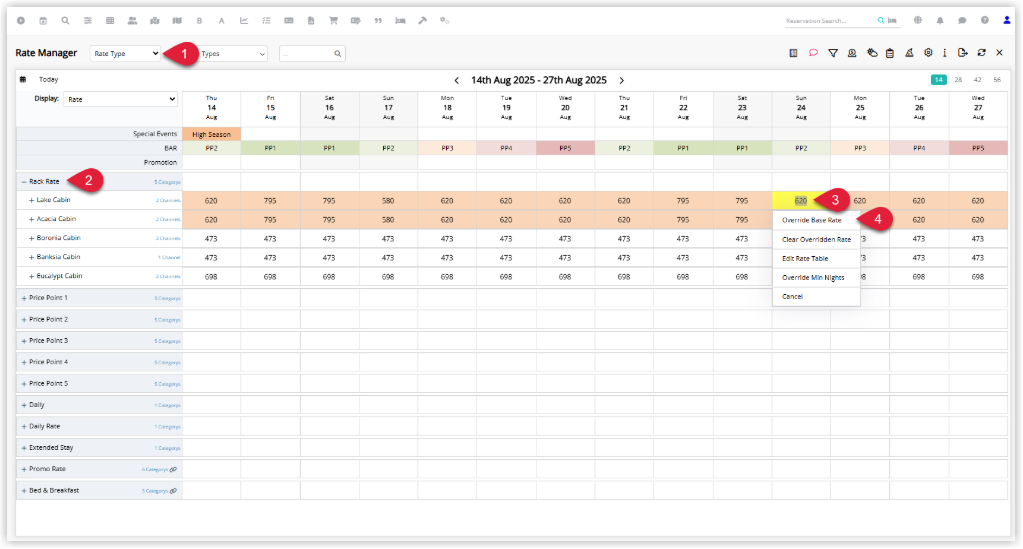Click the quotes icon in top toolbar

click(x=378, y=21)
